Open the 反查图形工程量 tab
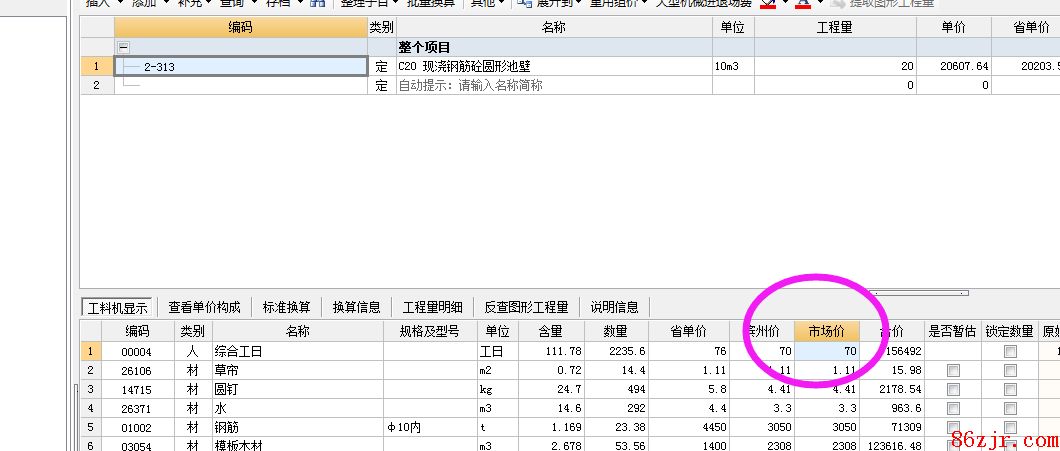 click(x=526, y=307)
